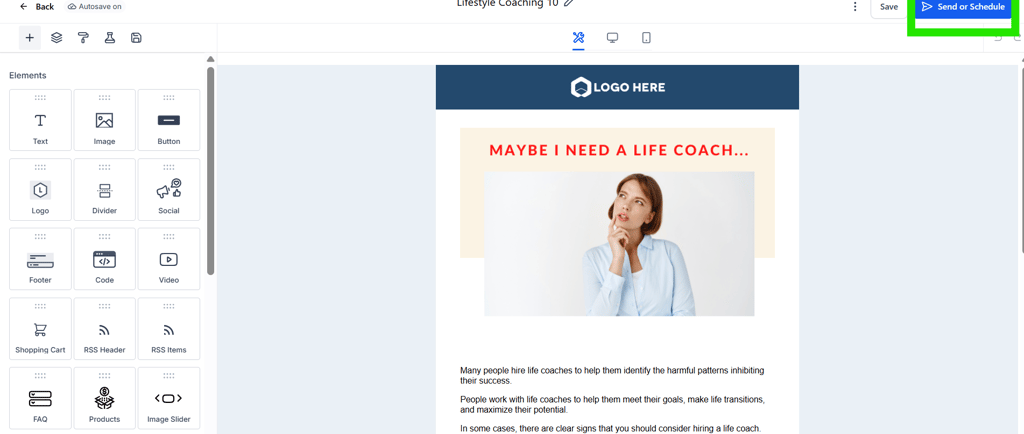Click paragraph starting 'Many people hire life coaches'
1024x434 pixels.
pyautogui.click(x=612, y=375)
